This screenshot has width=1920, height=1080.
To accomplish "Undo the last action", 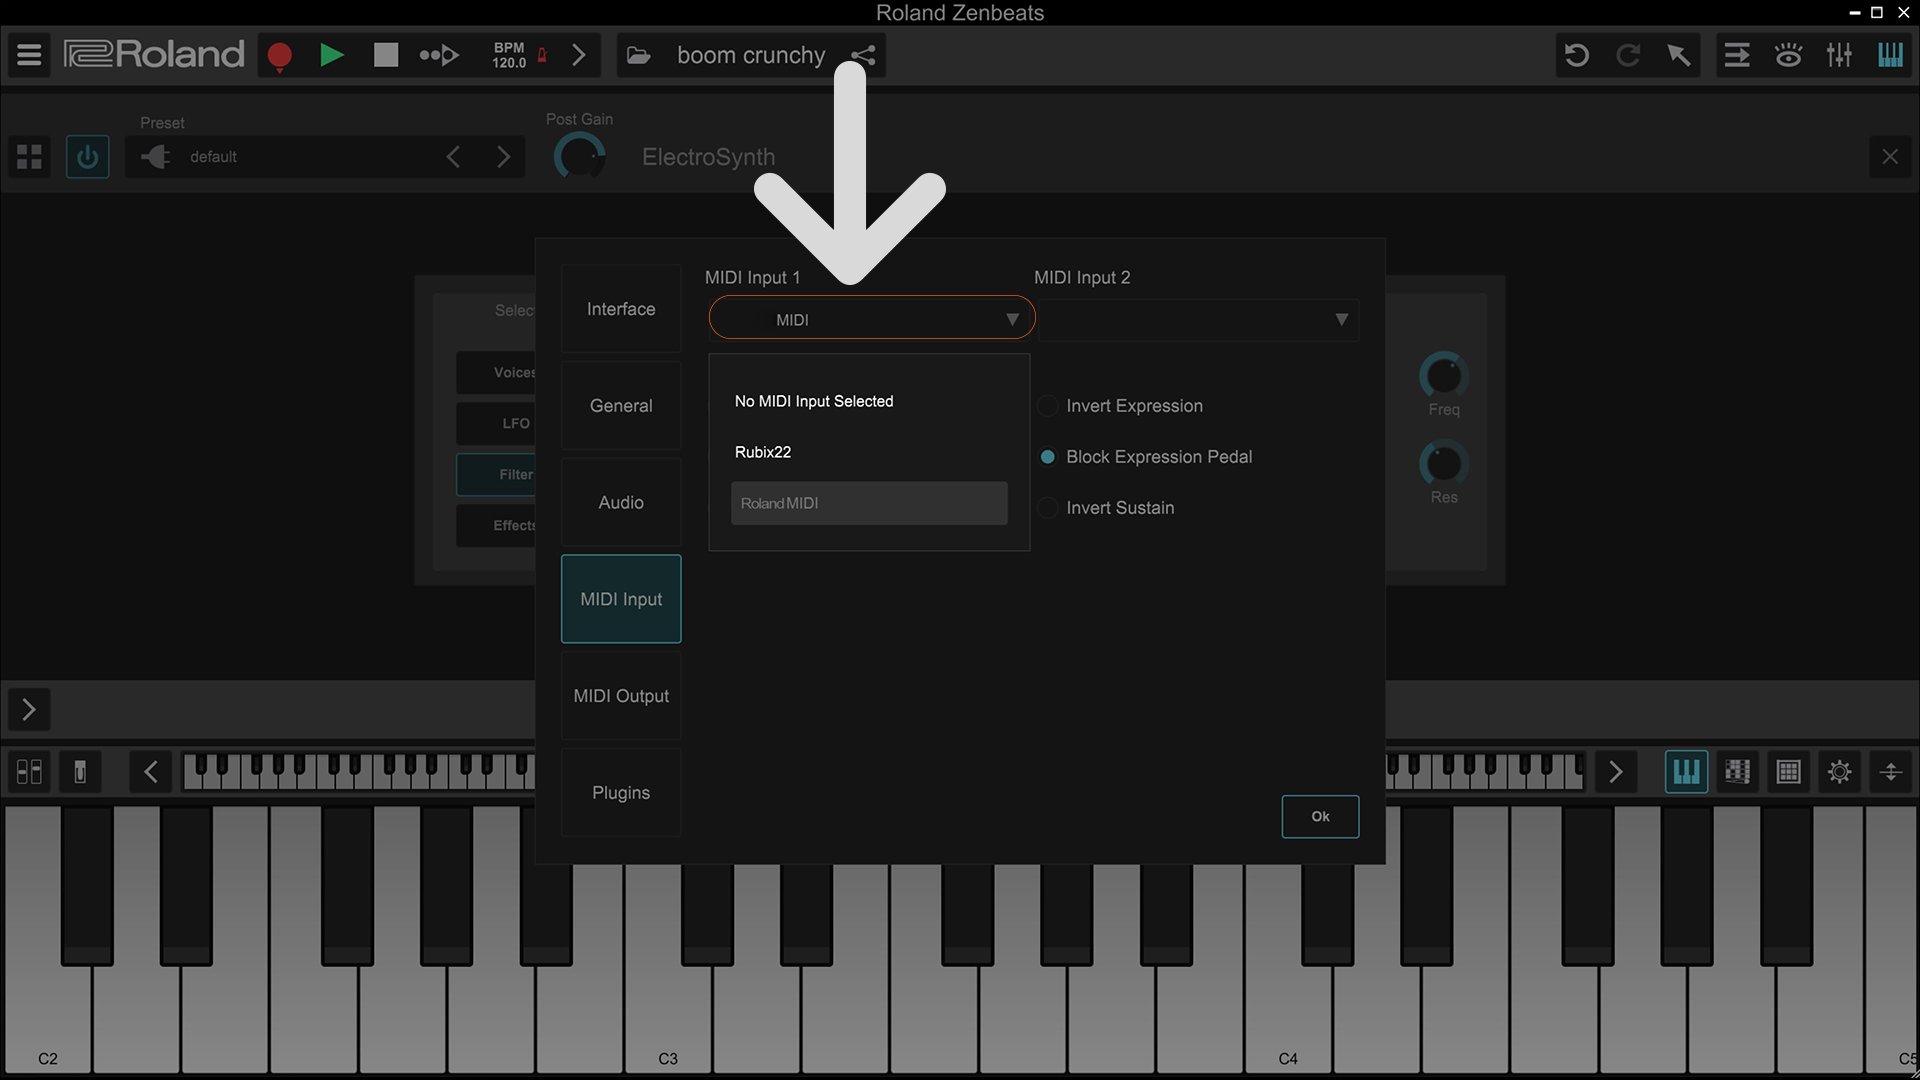I will (1577, 55).
